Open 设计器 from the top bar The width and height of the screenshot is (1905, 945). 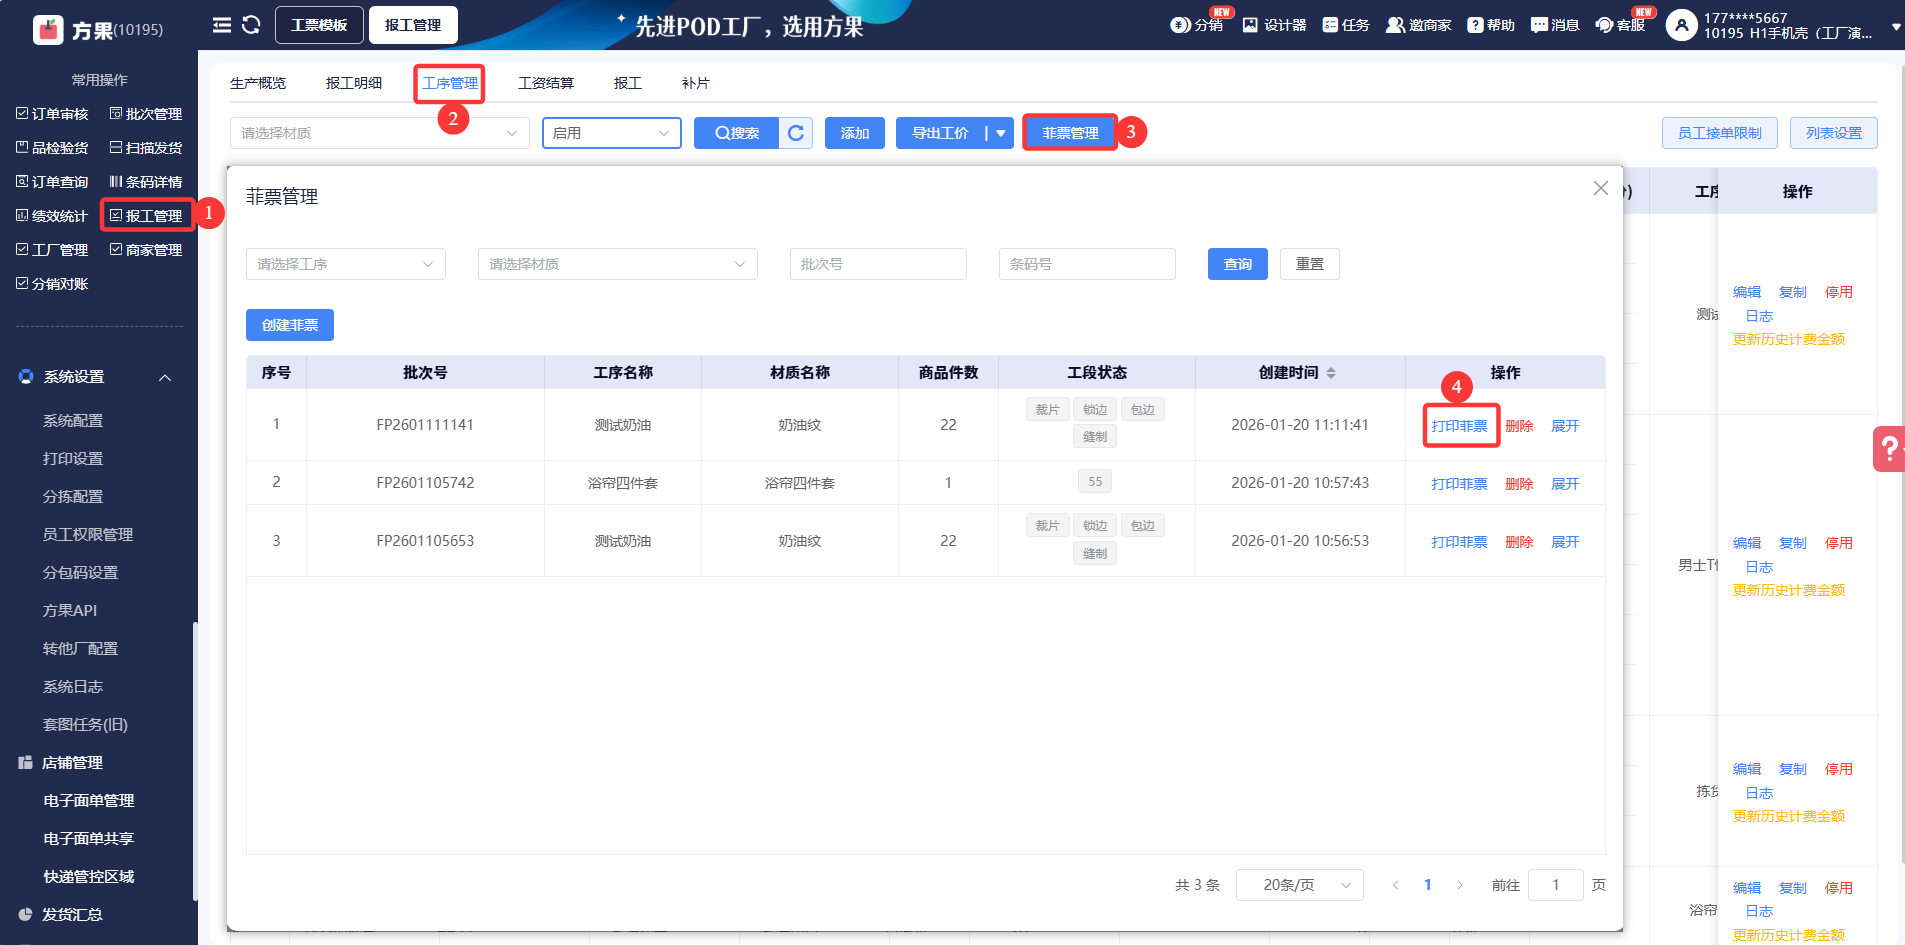tap(1274, 25)
